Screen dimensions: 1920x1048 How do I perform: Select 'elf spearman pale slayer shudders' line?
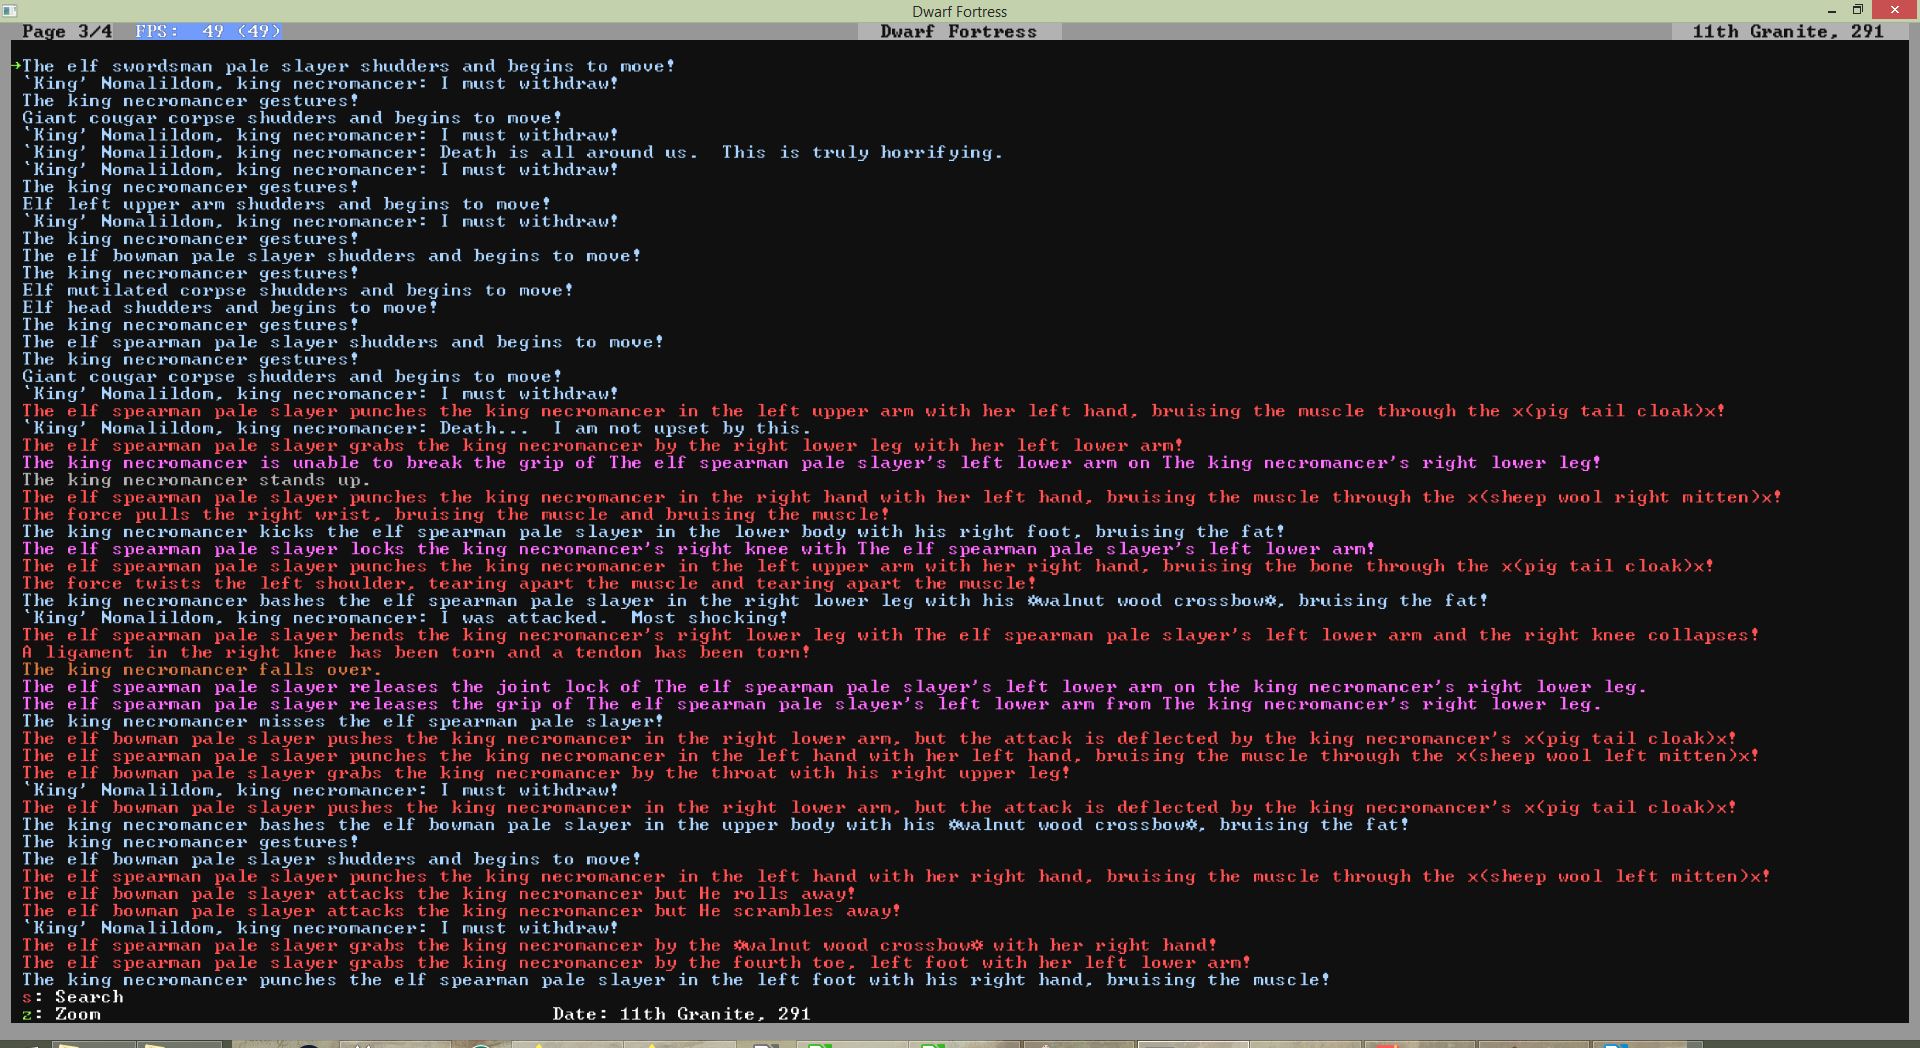(343, 342)
